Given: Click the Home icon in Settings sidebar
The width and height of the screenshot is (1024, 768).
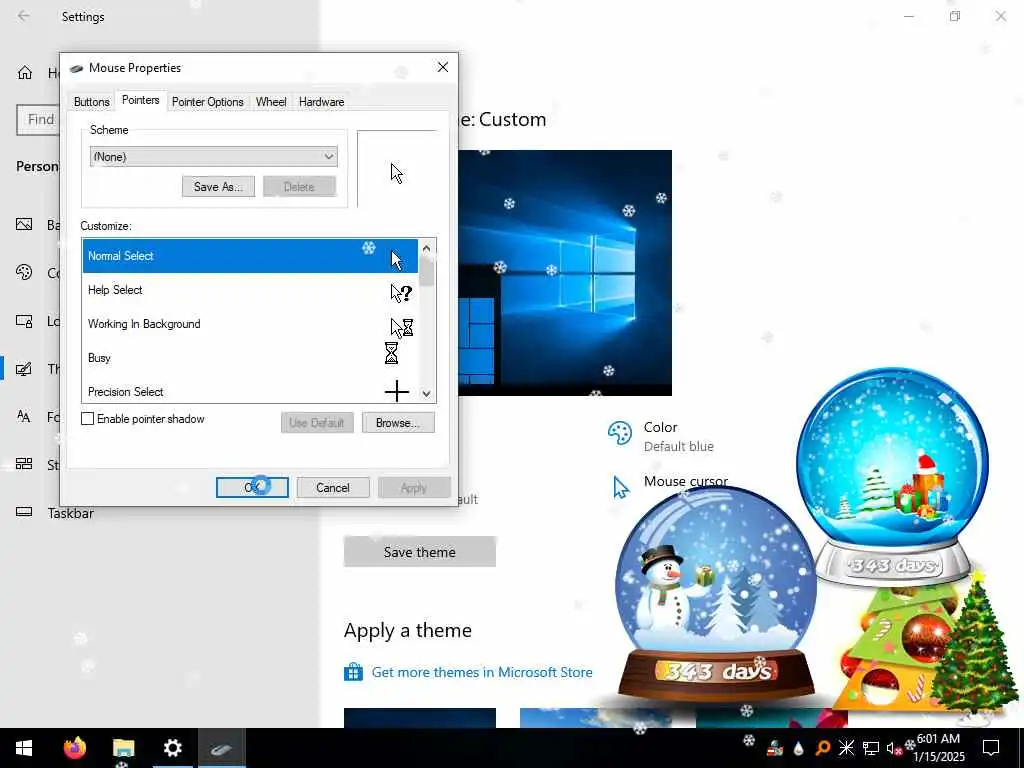Looking at the screenshot, I should pyautogui.click(x=25, y=72).
